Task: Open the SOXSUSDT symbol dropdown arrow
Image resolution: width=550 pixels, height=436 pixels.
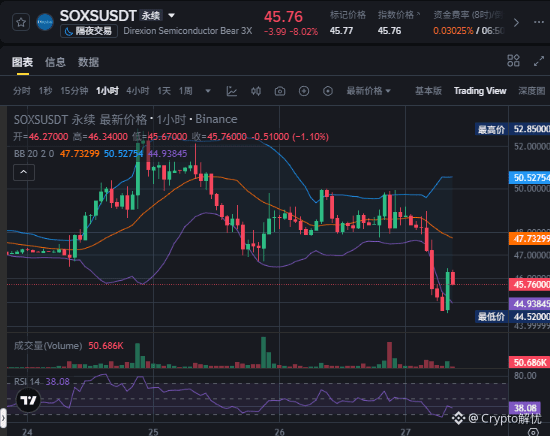Action: 172,15
